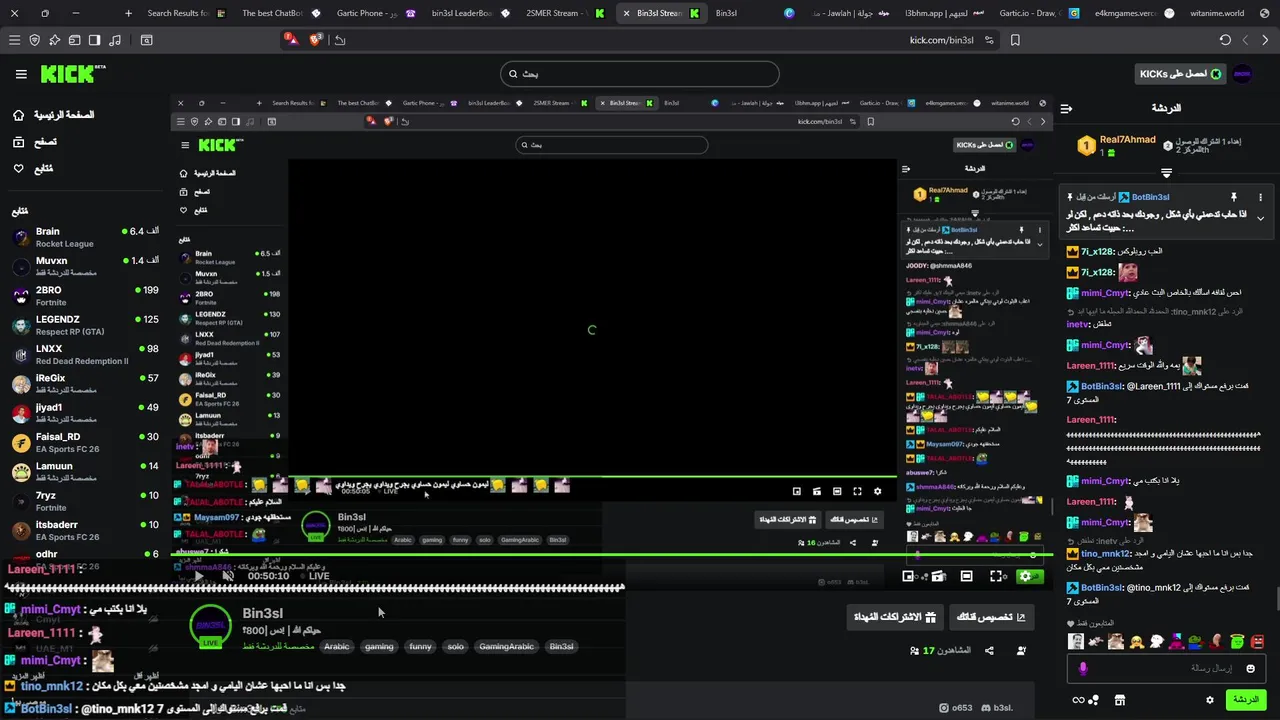Open 2BRO channel in followed list
Viewport: 1280px width, 720px height.
[x=85, y=295]
